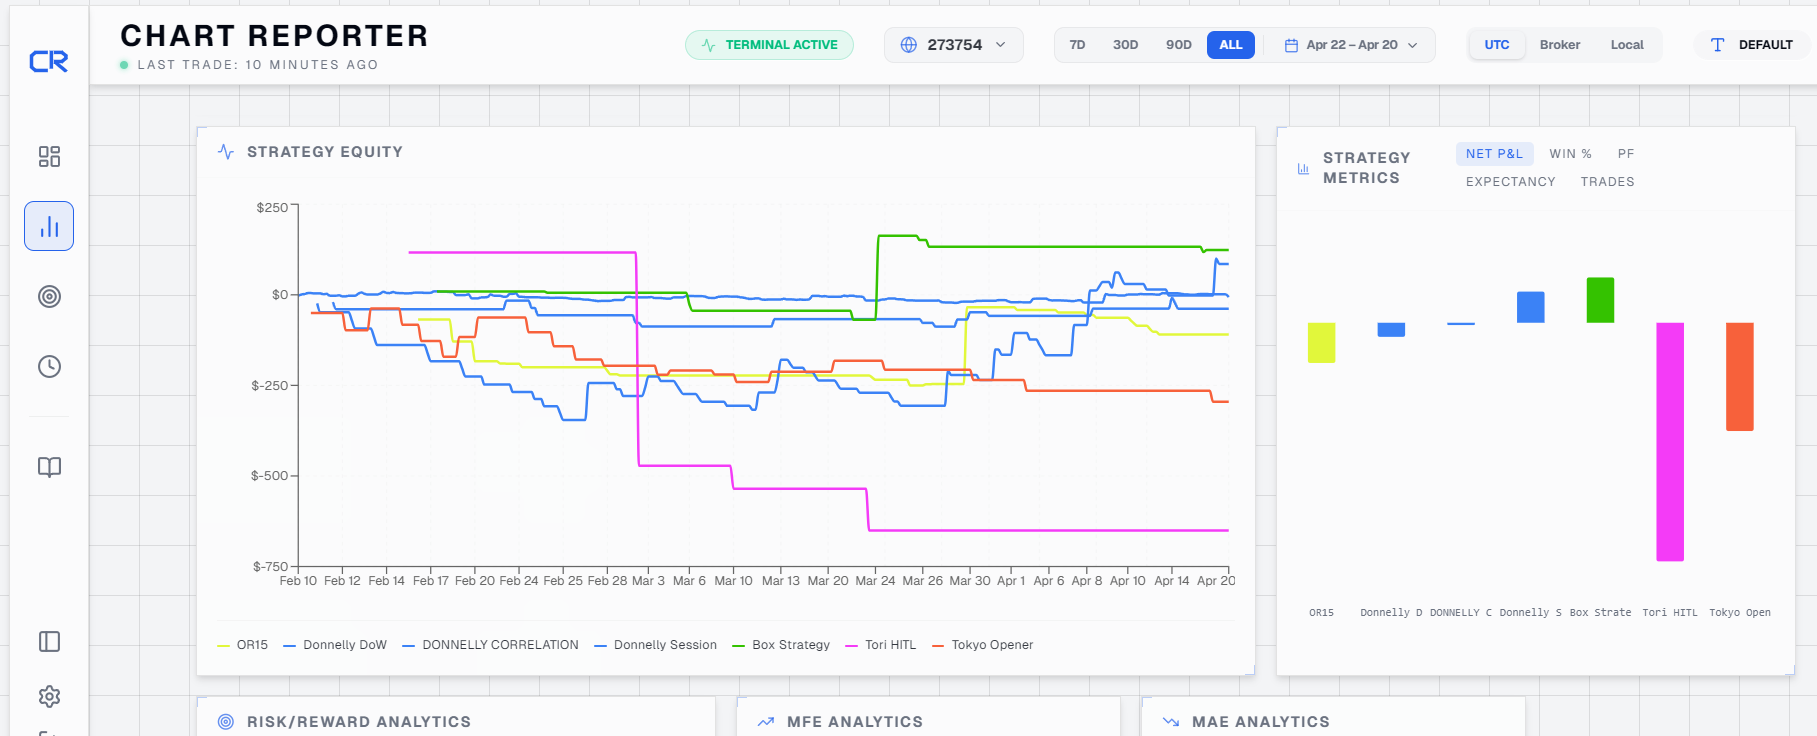
Task: Click the TERMINAL ACTIVE status badge
Action: 769,45
